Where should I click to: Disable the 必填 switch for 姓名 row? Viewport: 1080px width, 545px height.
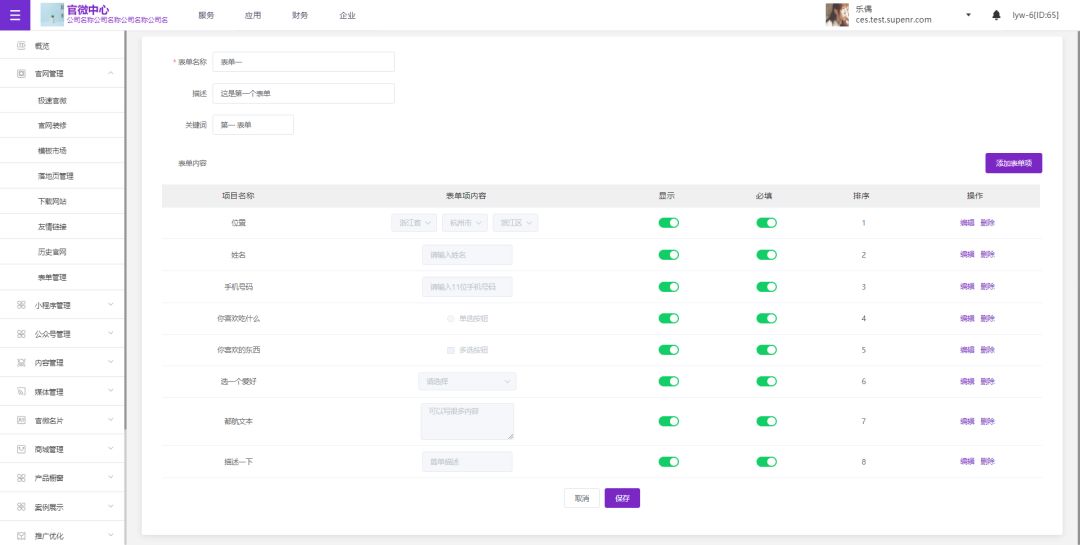coord(766,255)
